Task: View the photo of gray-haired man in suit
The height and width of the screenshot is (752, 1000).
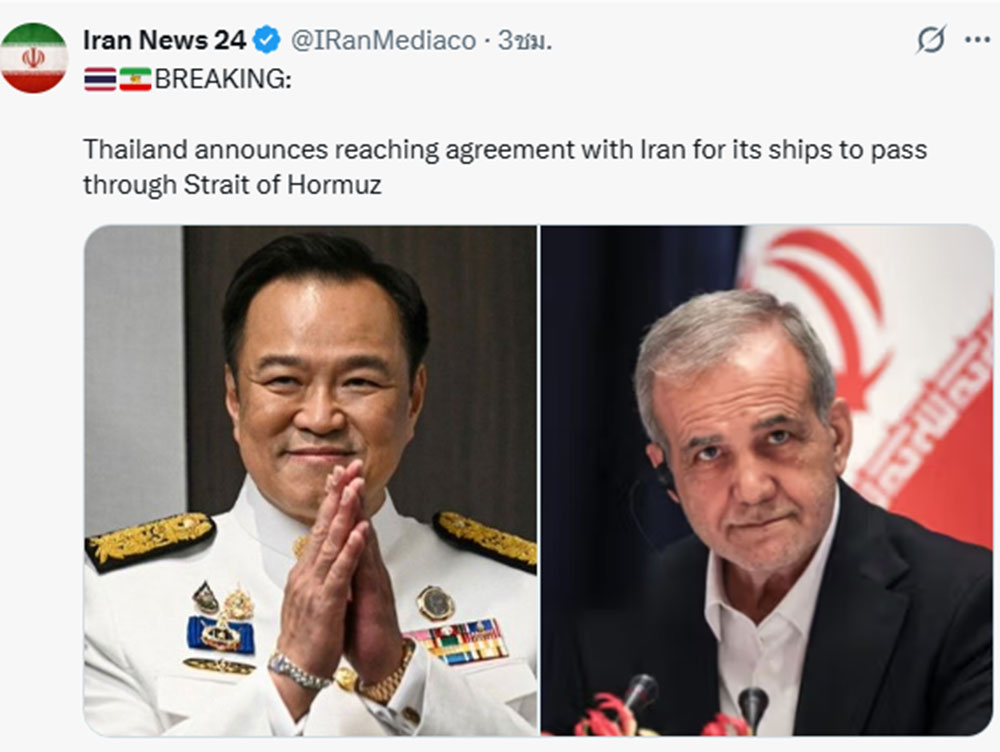Action: click(x=767, y=480)
